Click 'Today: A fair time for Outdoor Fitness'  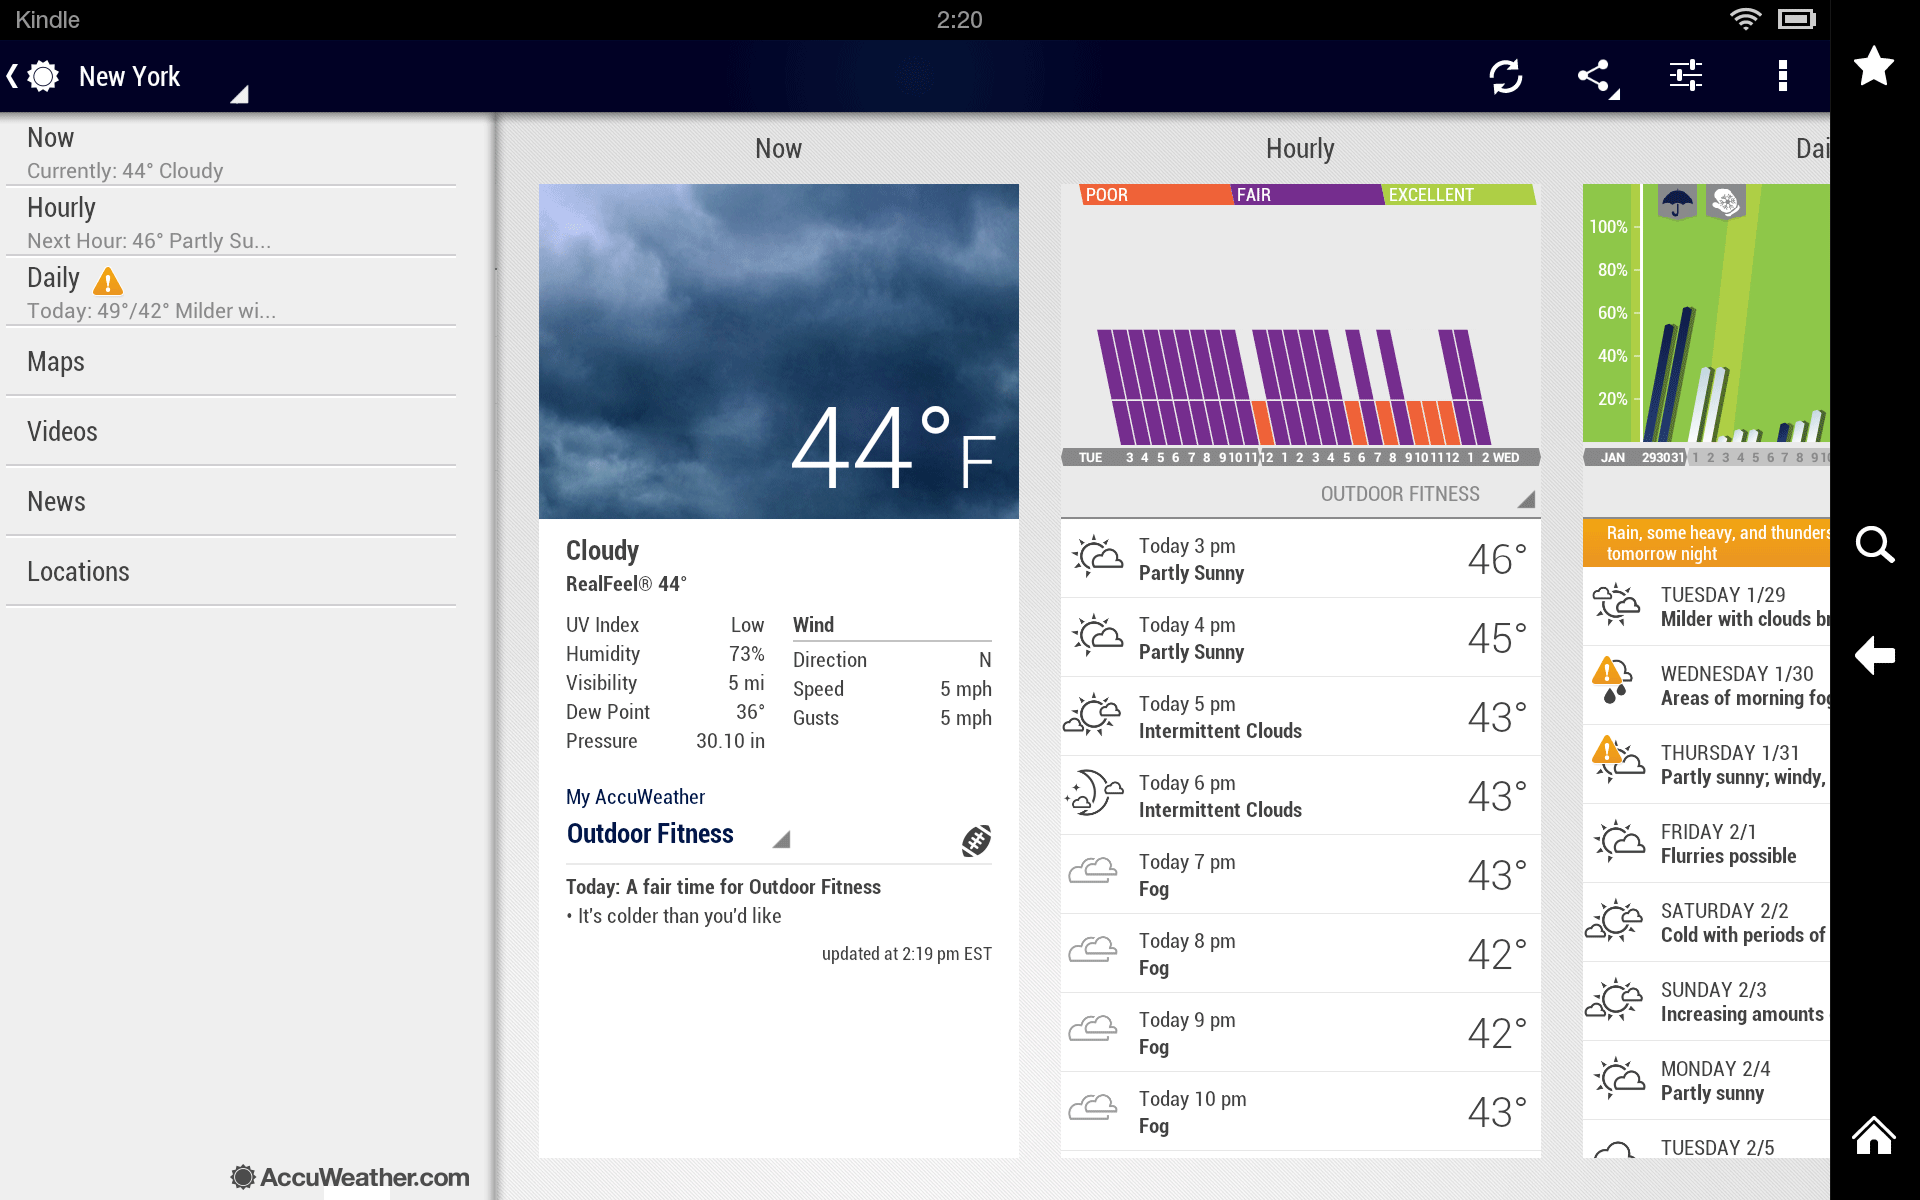pos(723,887)
